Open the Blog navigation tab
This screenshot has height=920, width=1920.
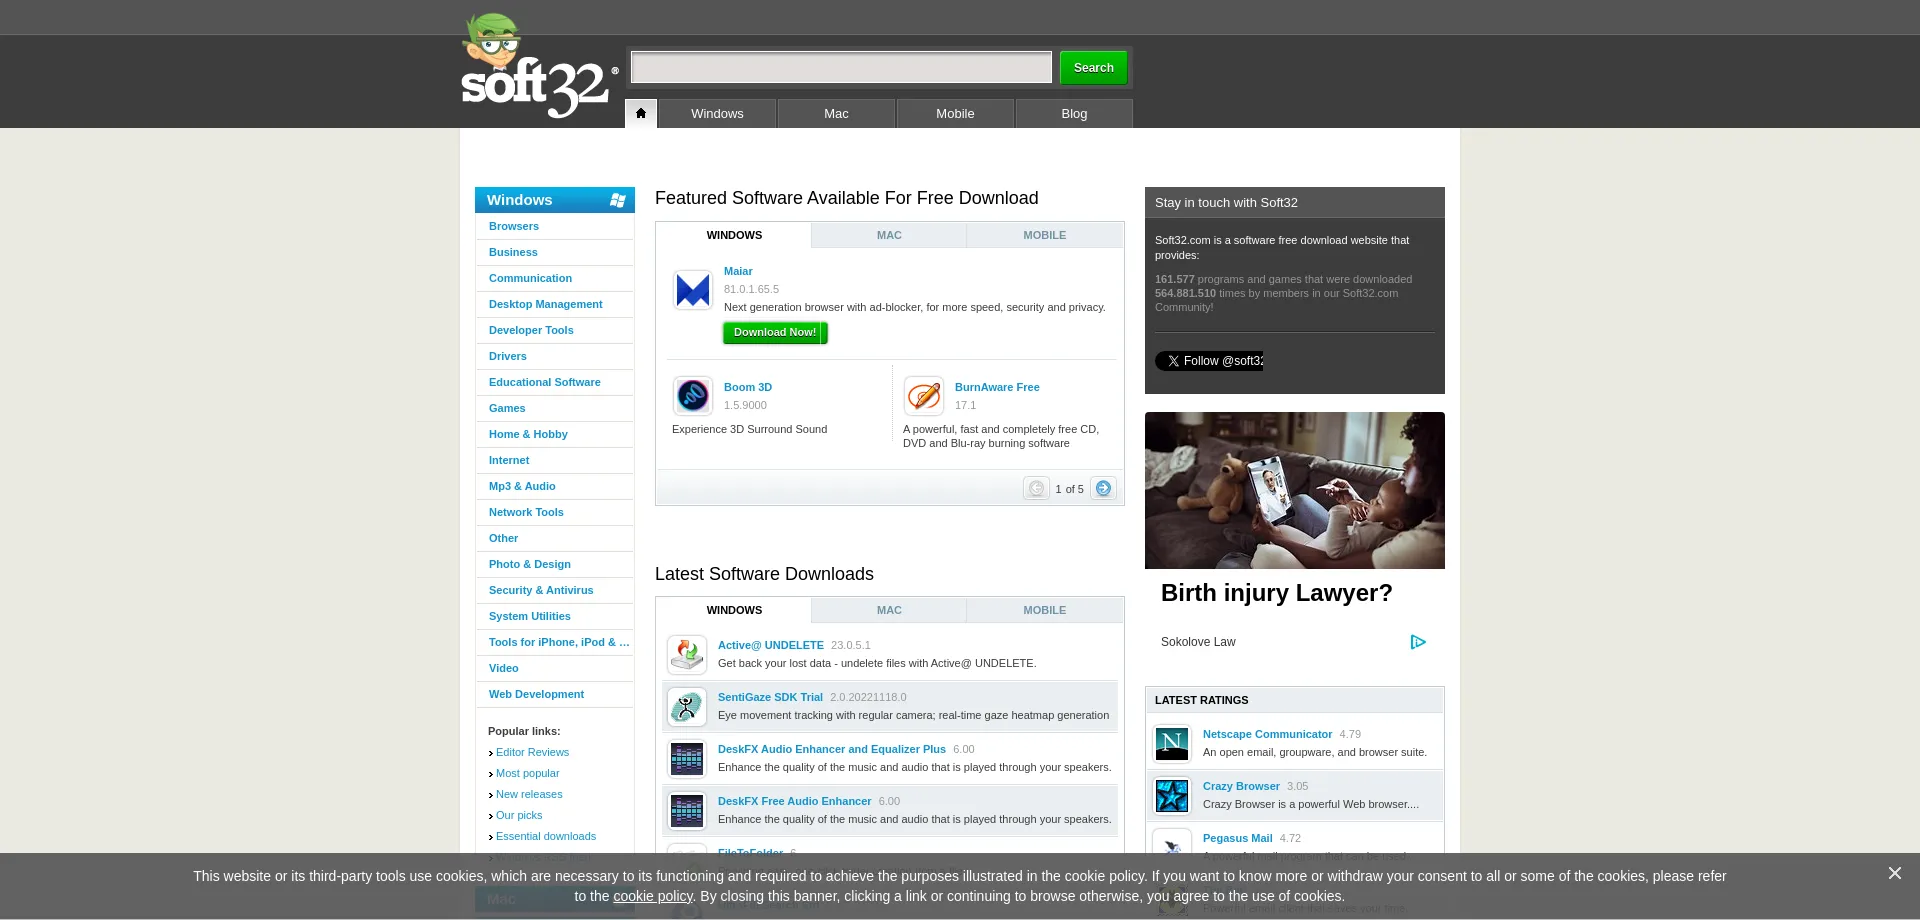[1074, 113]
